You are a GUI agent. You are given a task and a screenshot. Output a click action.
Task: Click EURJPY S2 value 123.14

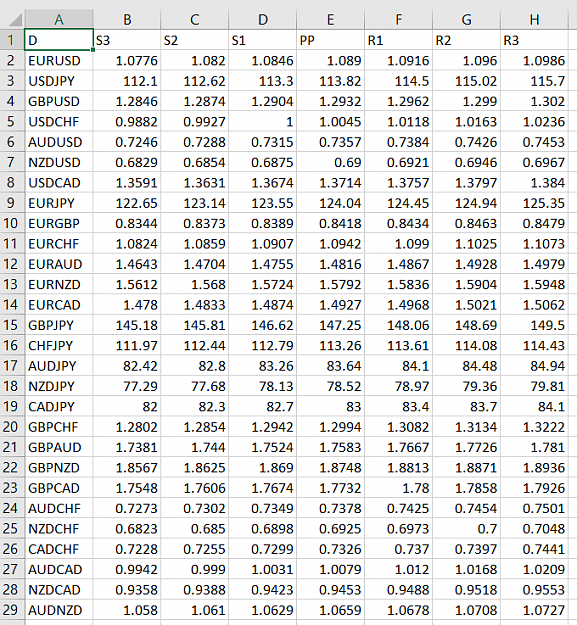[194, 202]
